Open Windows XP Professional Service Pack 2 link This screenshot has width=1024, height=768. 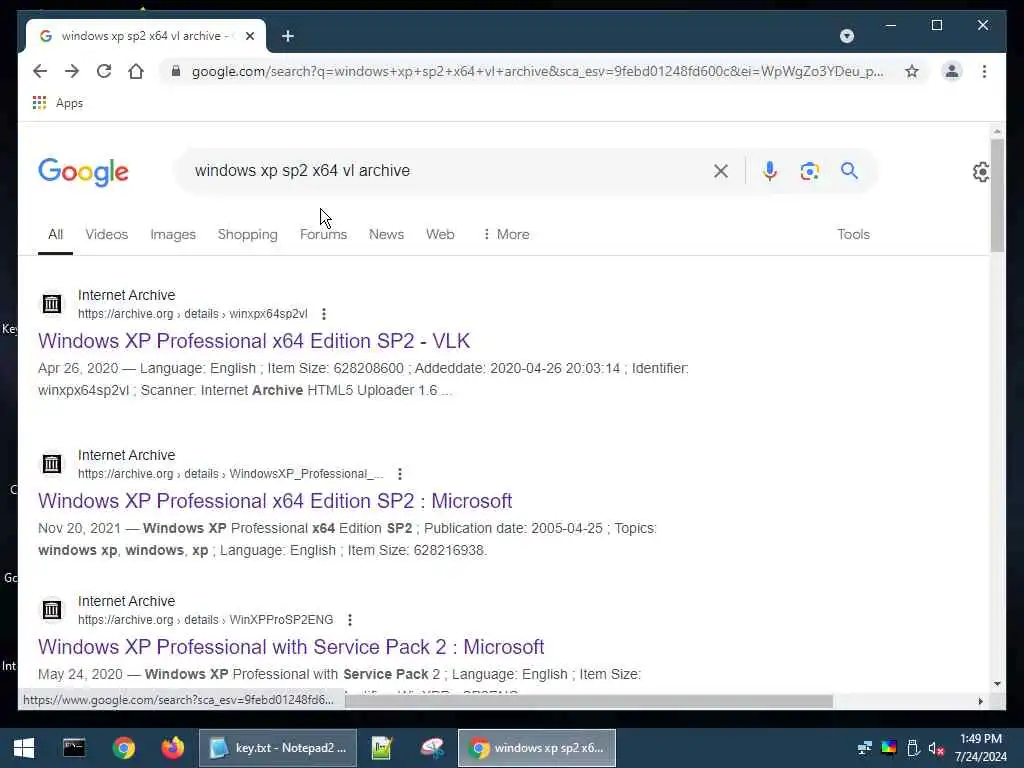(291, 647)
